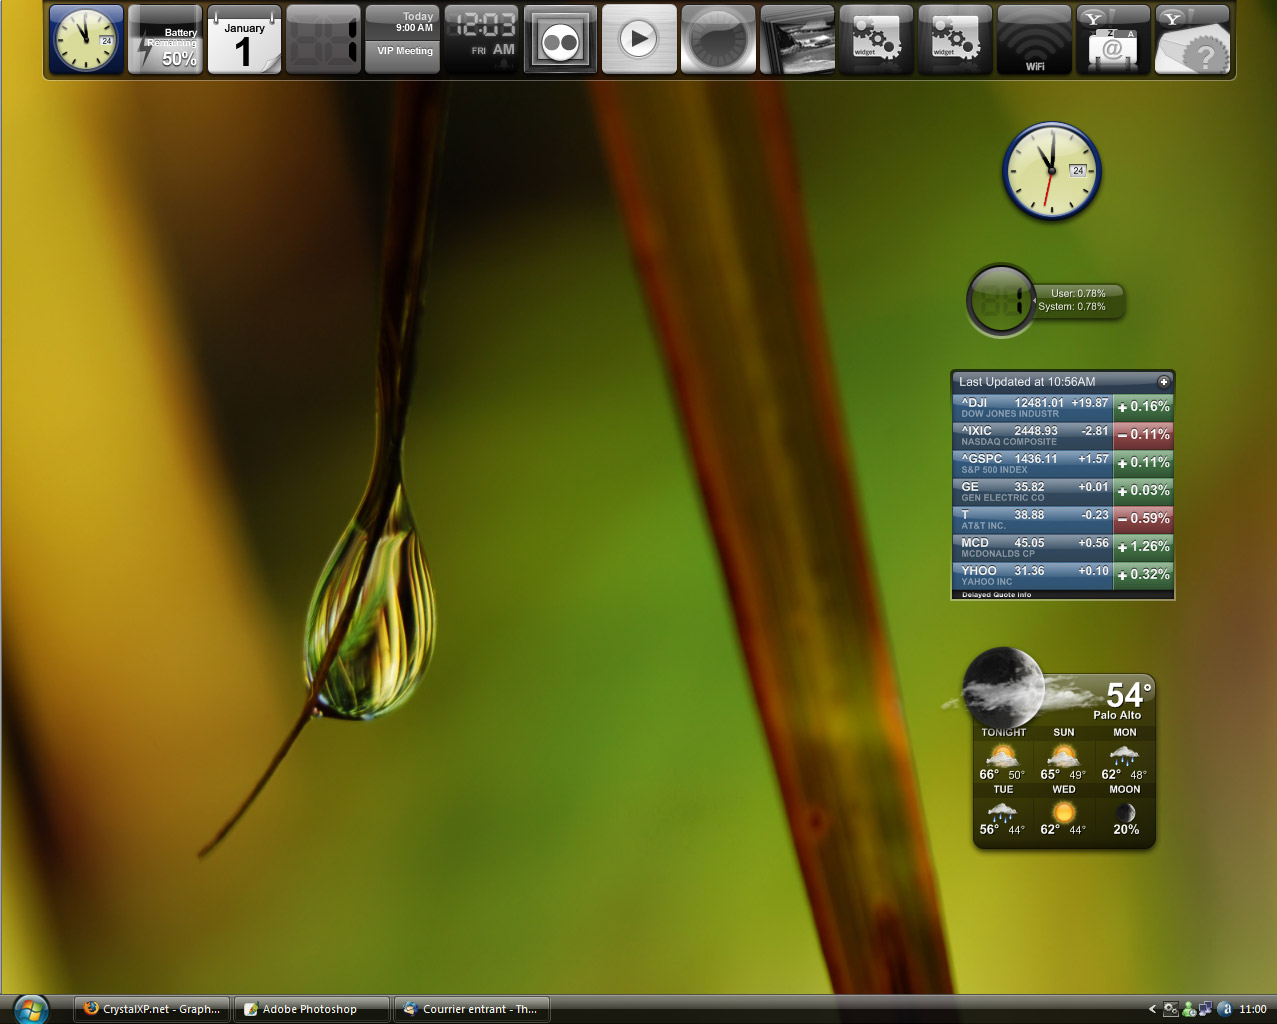
Task: Switch to CrystalXP.net Firefox taskbar window
Action: point(152,1009)
